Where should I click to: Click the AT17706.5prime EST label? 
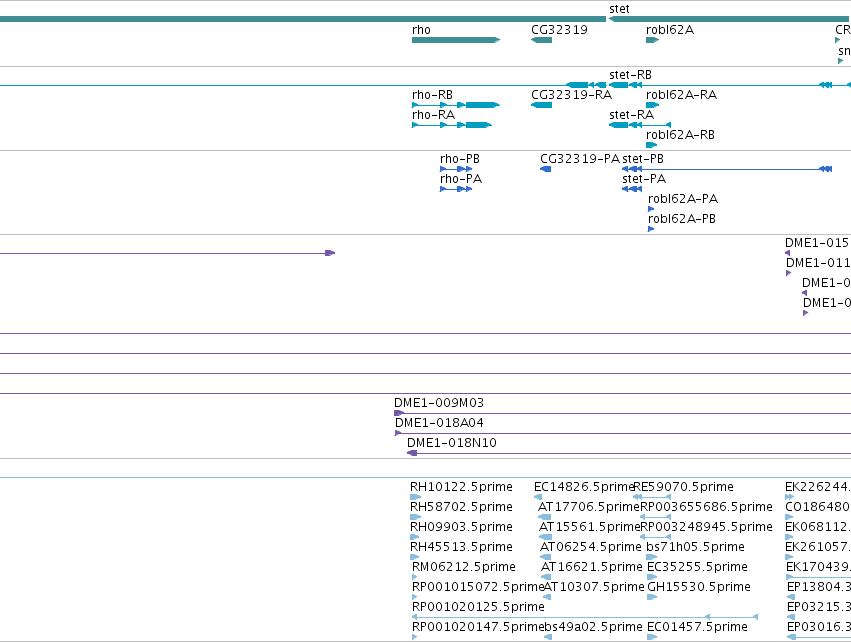[589, 507]
